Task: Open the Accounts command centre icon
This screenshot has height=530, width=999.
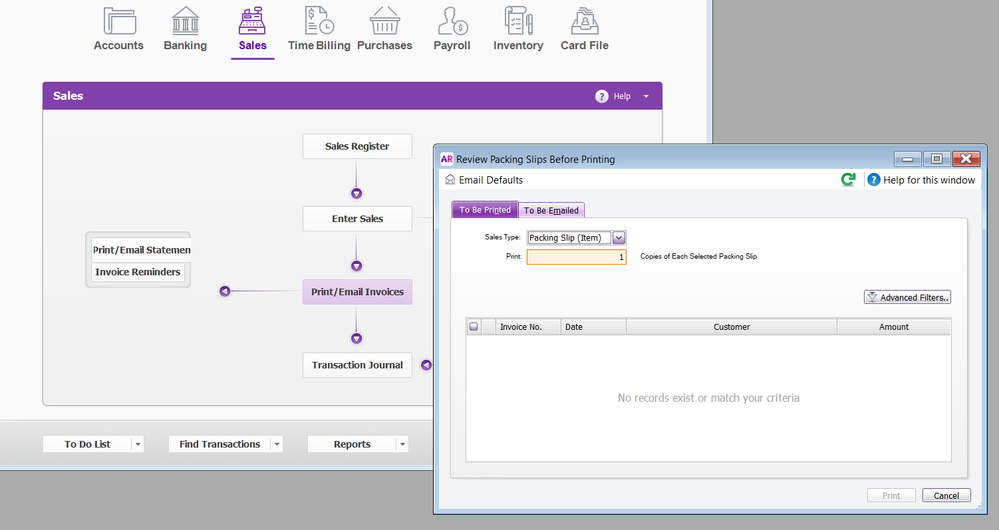Action: [119, 22]
